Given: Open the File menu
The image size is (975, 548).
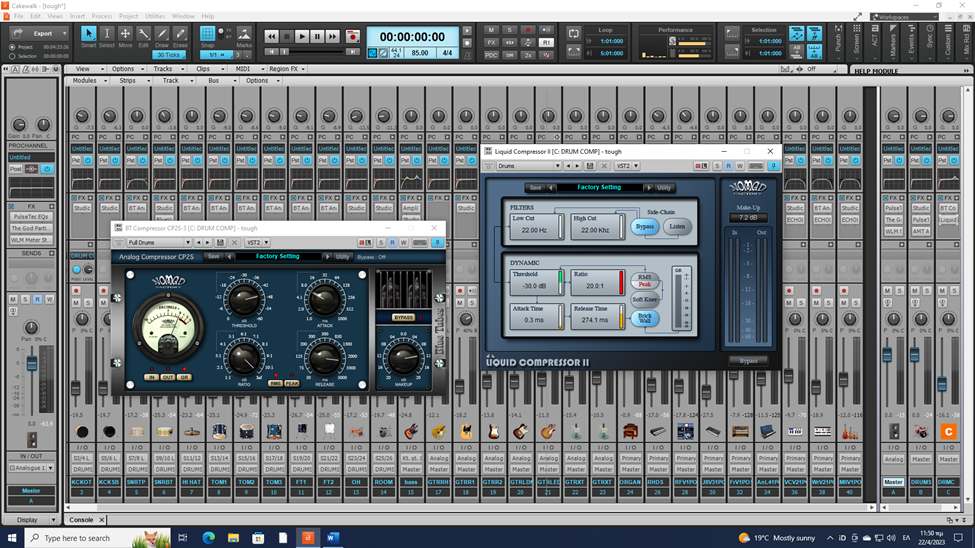Looking at the screenshot, I should [19, 16].
